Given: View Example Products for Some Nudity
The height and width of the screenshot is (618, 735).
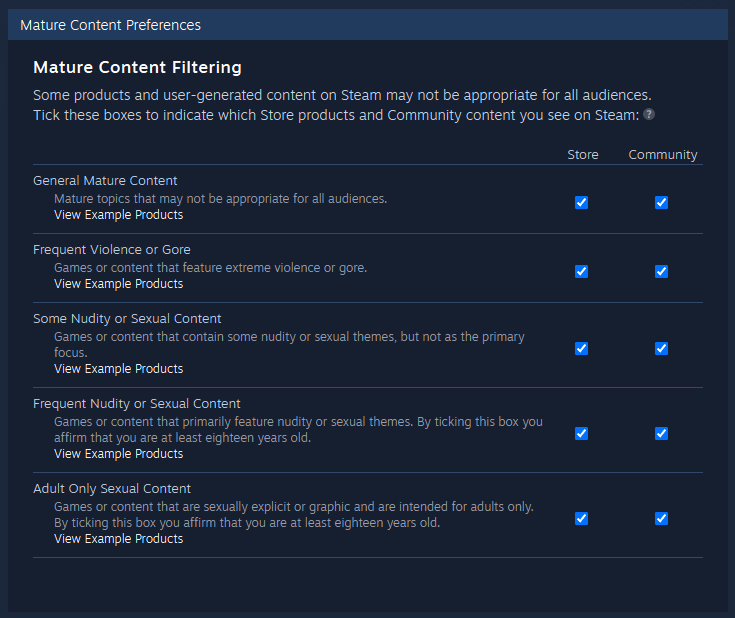Looking at the screenshot, I should coord(119,369).
